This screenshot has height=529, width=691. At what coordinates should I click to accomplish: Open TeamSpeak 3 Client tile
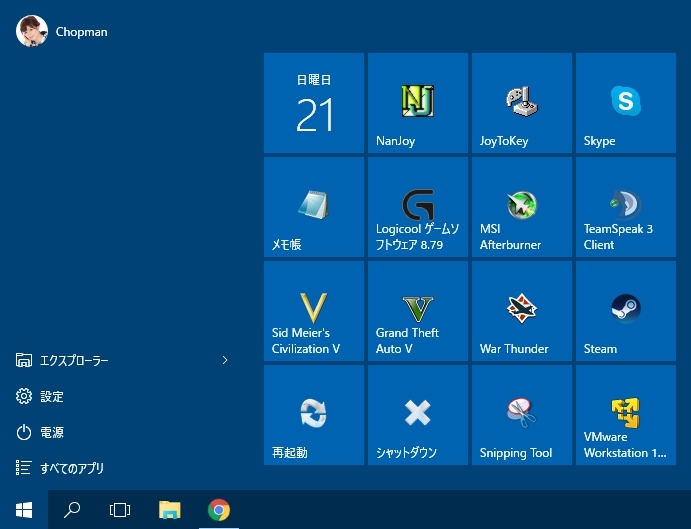tap(625, 207)
